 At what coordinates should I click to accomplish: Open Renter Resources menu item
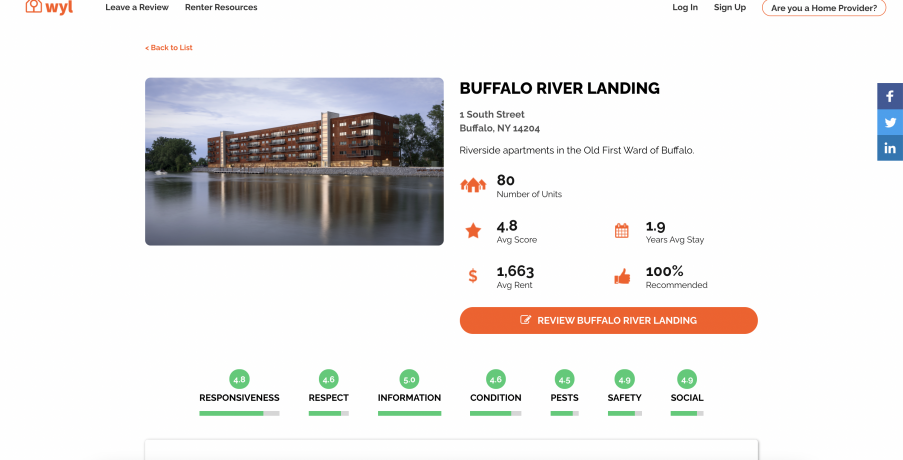[x=221, y=8]
